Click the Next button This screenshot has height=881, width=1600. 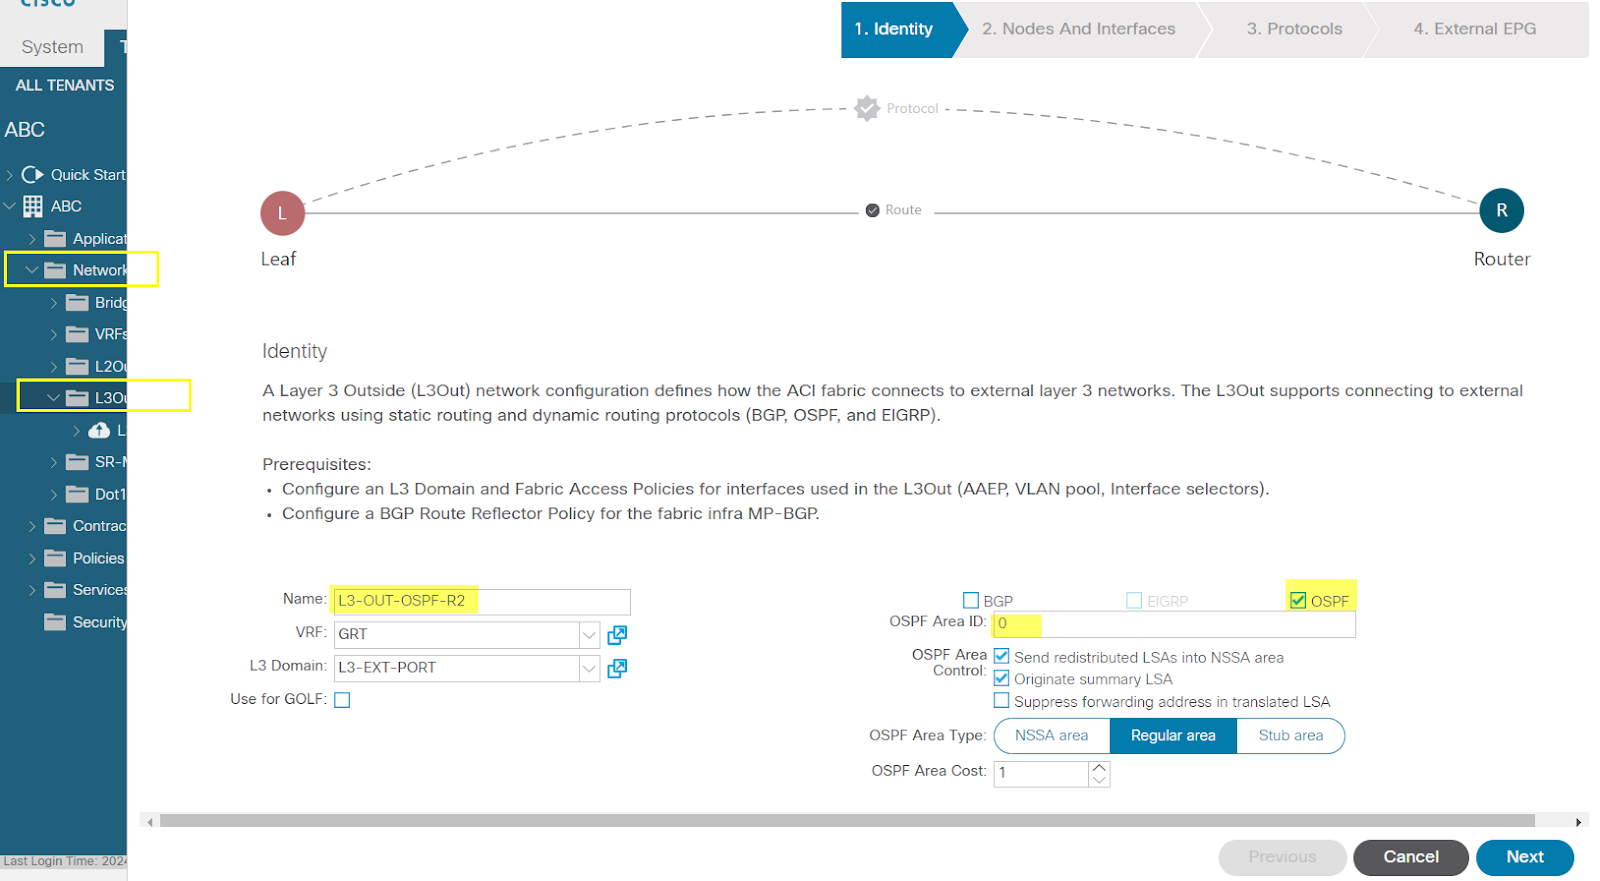click(1525, 857)
